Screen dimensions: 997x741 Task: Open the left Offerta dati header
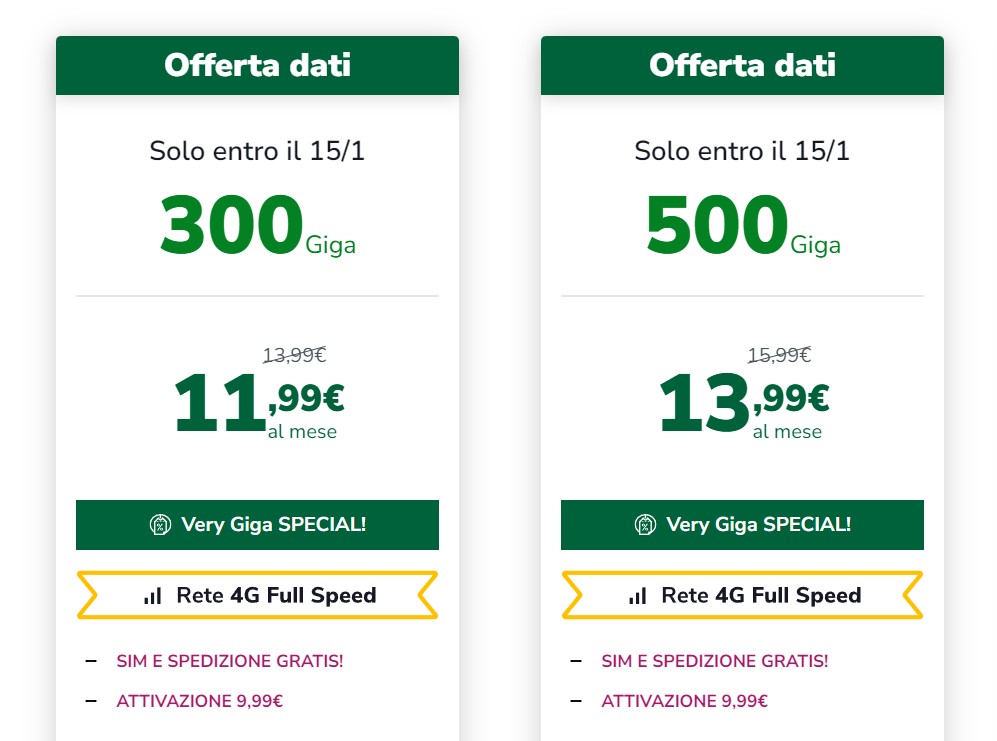[257, 66]
